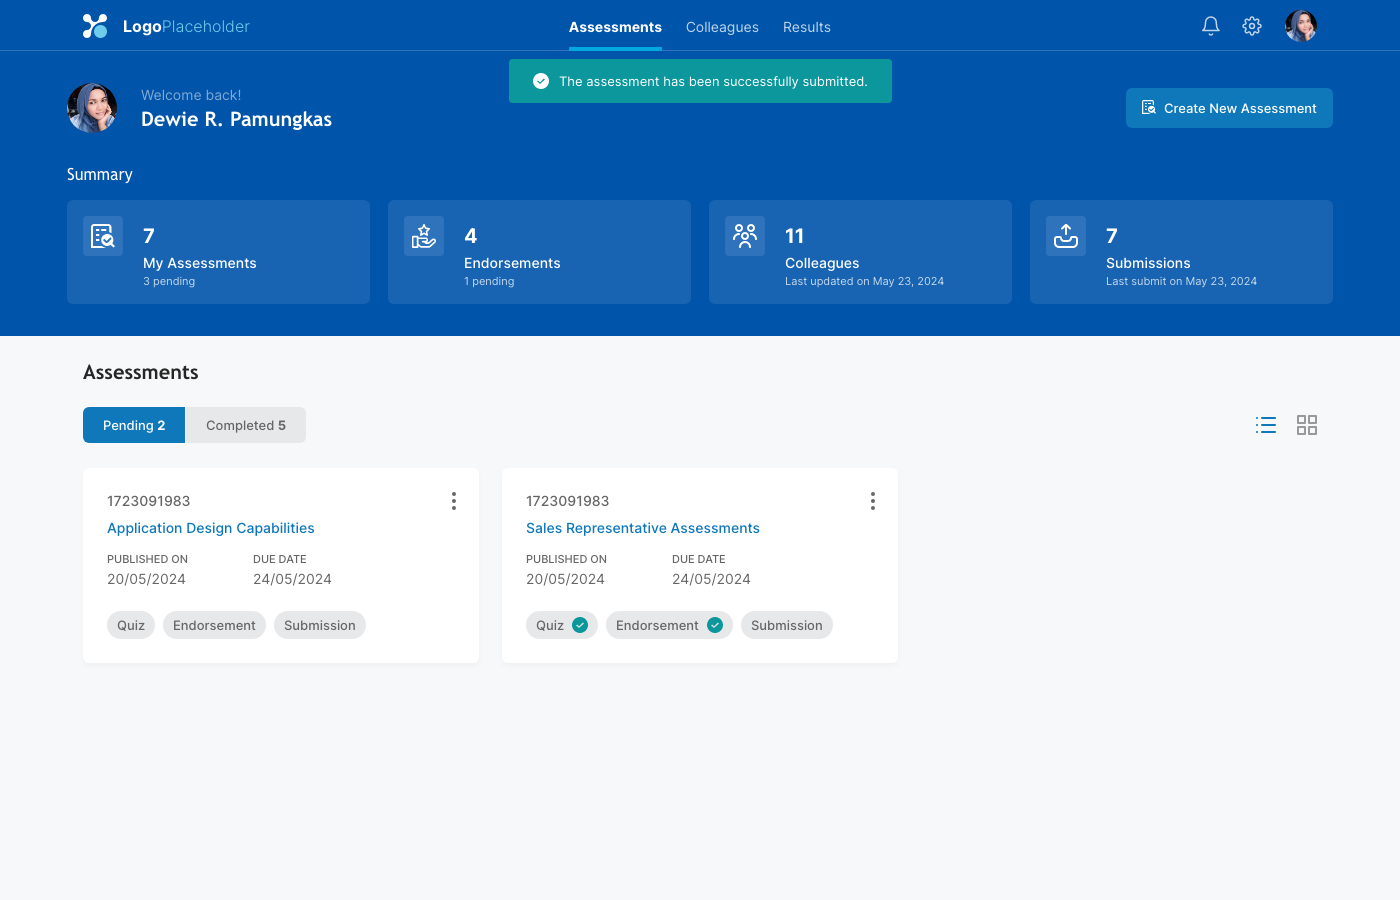Open Sales Representative Assessments link

643,528
